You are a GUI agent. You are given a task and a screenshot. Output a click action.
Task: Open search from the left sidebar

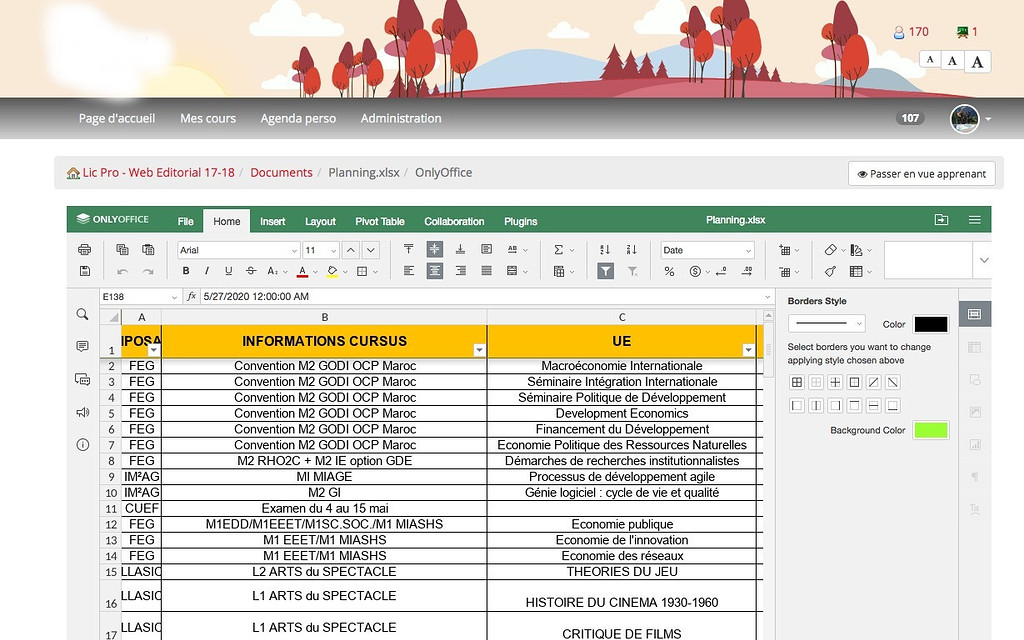pos(83,314)
